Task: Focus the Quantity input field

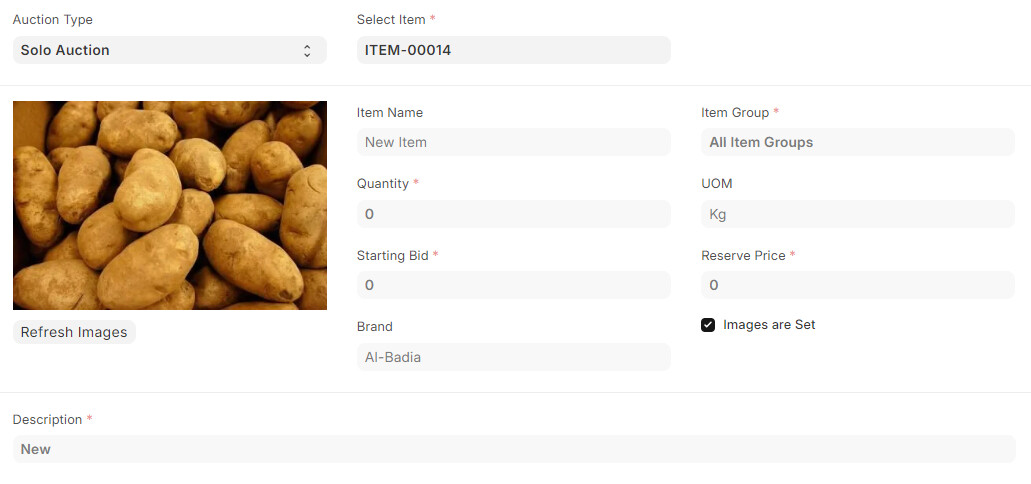Action: point(514,214)
